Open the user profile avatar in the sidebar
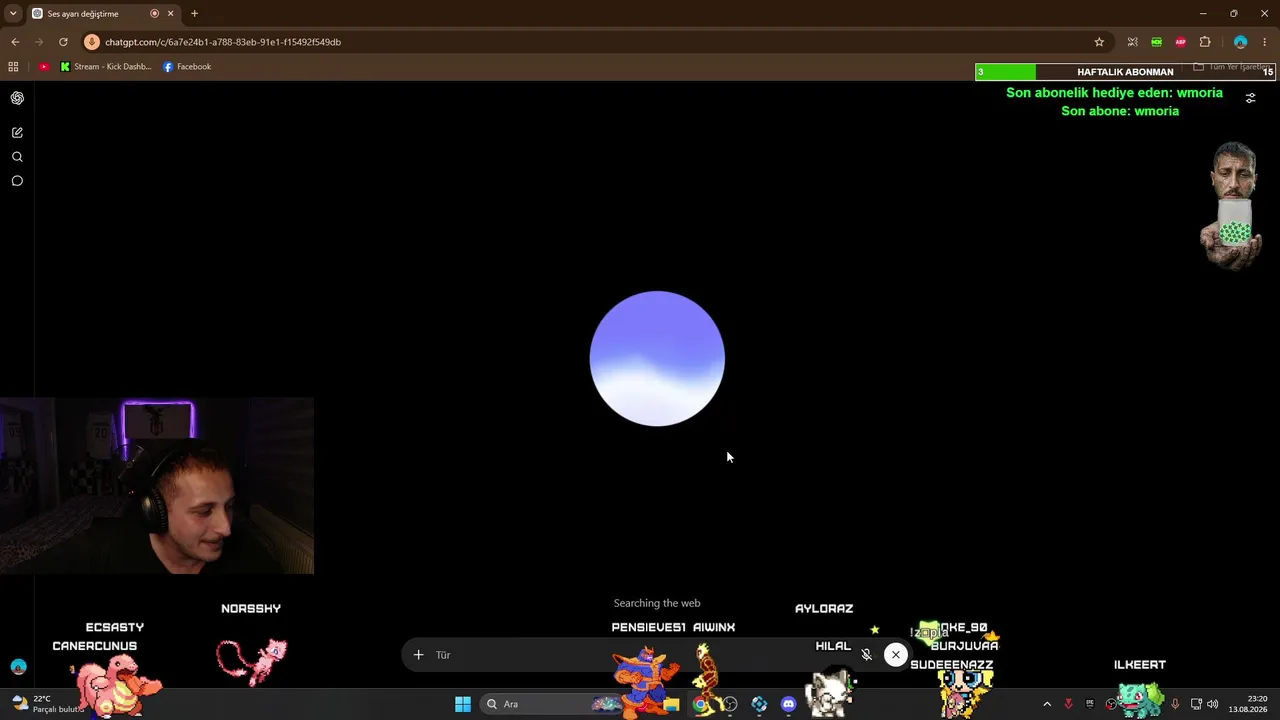Image resolution: width=1280 pixels, height=720 pixels. tap(18, 667)
